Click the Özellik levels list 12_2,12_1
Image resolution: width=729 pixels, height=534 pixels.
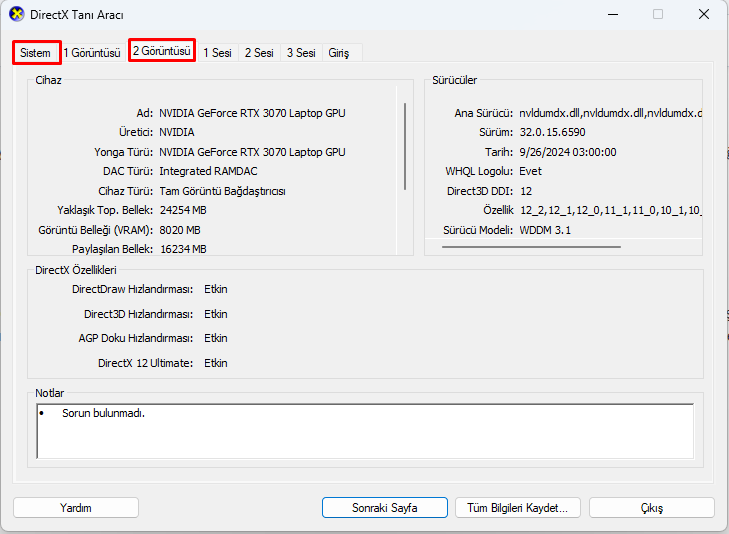pyautogui.click(x=610, y=210)
